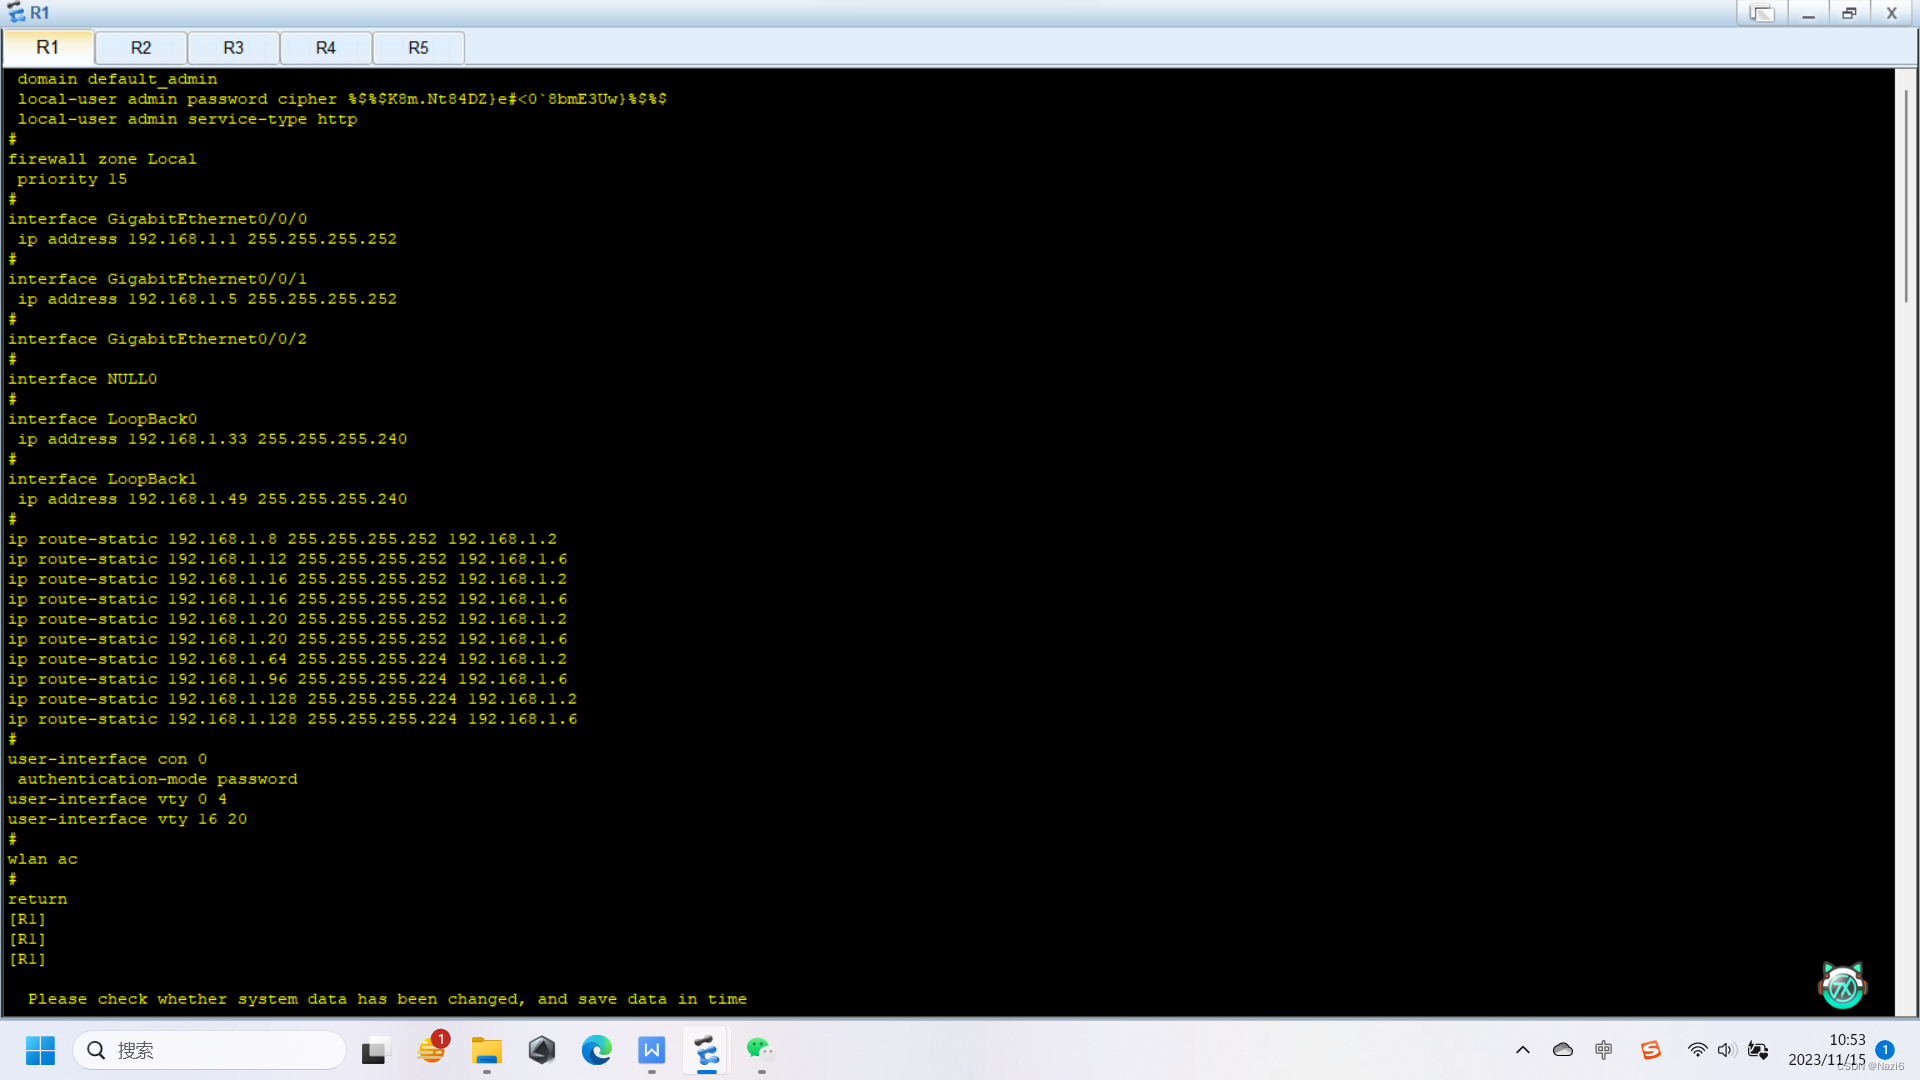
Task: Open the Windows Start menu
Action: click(x=40, y=1050)
